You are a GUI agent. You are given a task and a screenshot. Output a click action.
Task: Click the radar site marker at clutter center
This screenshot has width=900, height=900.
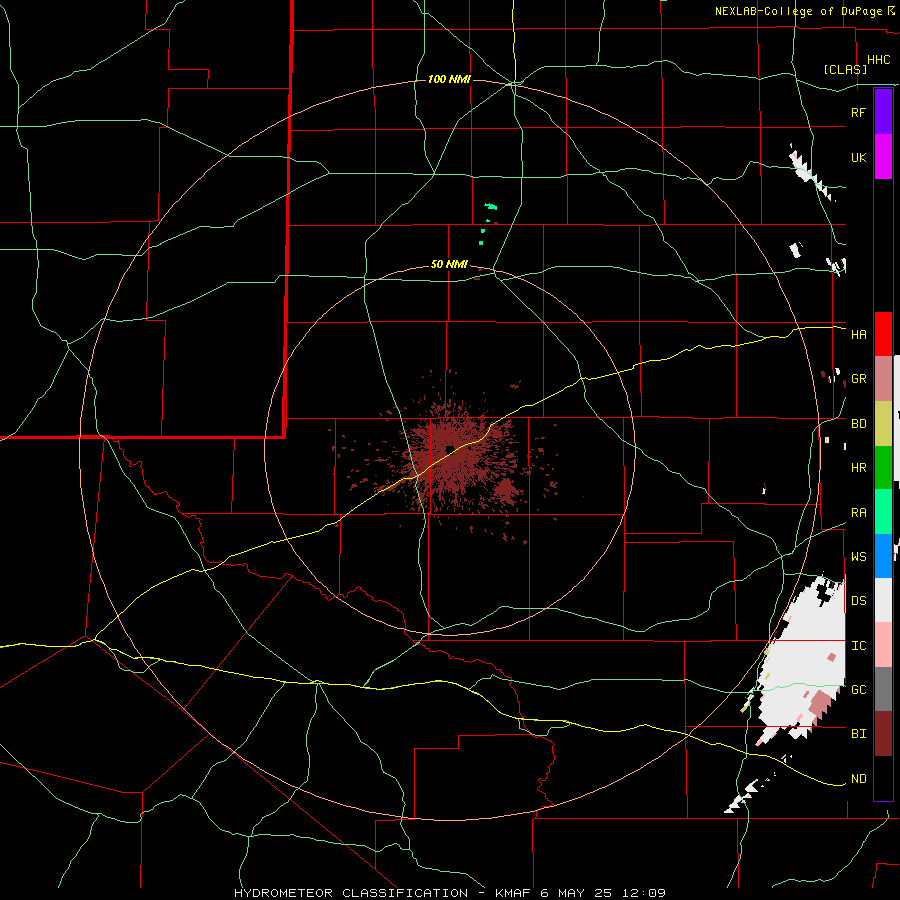450,448
